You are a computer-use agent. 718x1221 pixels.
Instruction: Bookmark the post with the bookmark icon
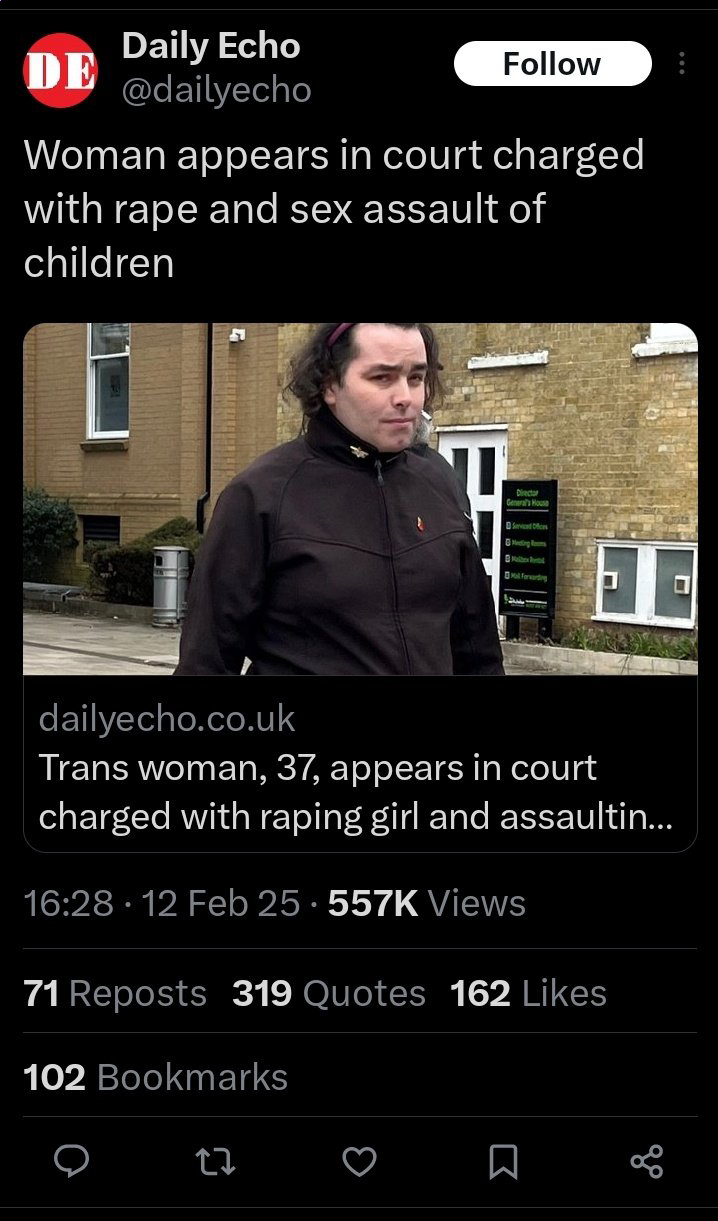pos(503,1161)
